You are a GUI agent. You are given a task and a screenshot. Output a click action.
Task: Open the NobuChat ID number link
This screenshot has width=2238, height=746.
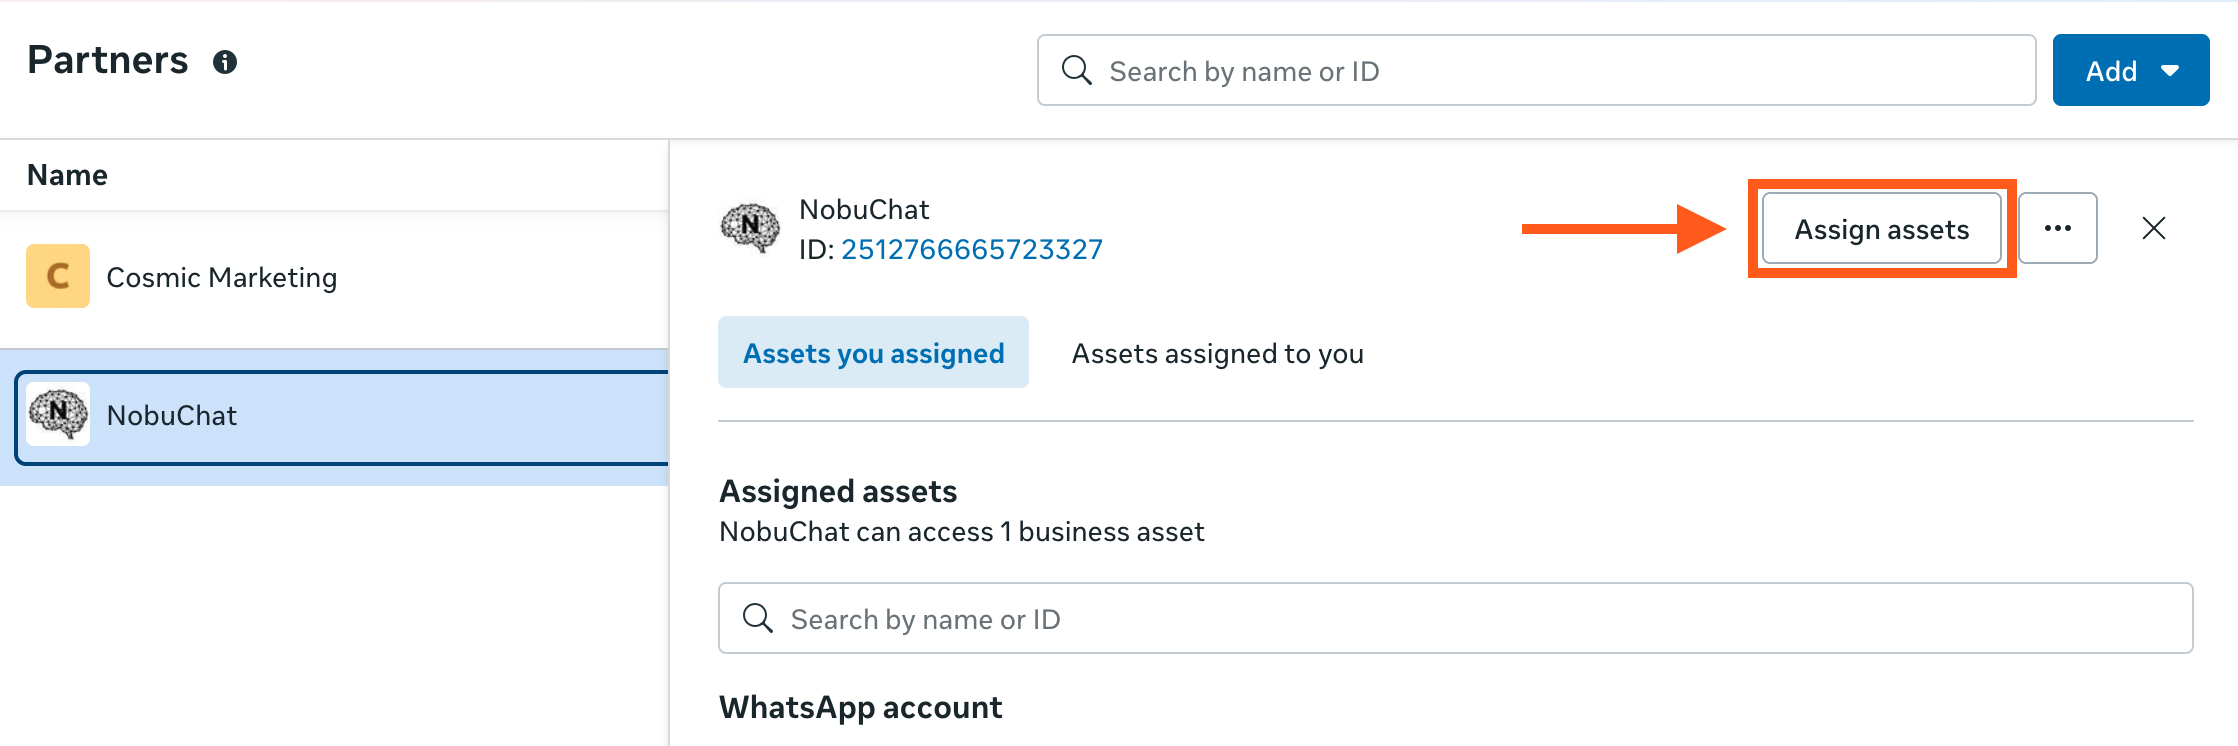pyautogui.click(x=971, y=249)
